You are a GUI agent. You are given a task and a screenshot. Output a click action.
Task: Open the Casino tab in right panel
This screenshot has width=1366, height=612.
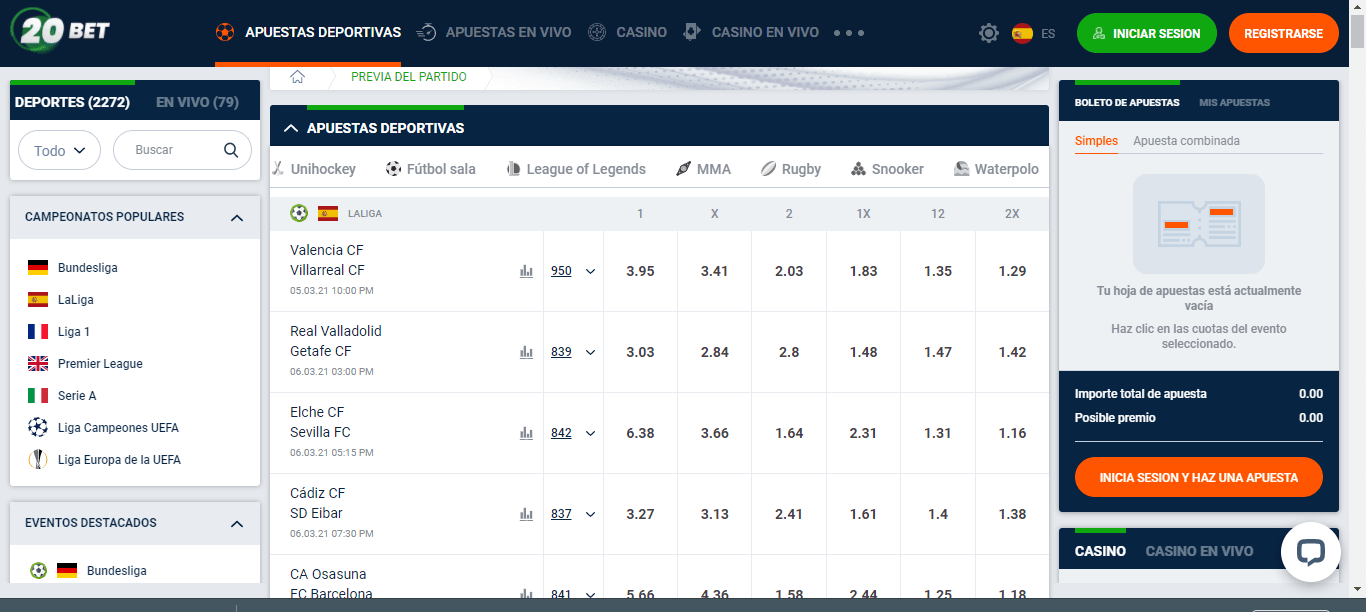[1100, 551]
